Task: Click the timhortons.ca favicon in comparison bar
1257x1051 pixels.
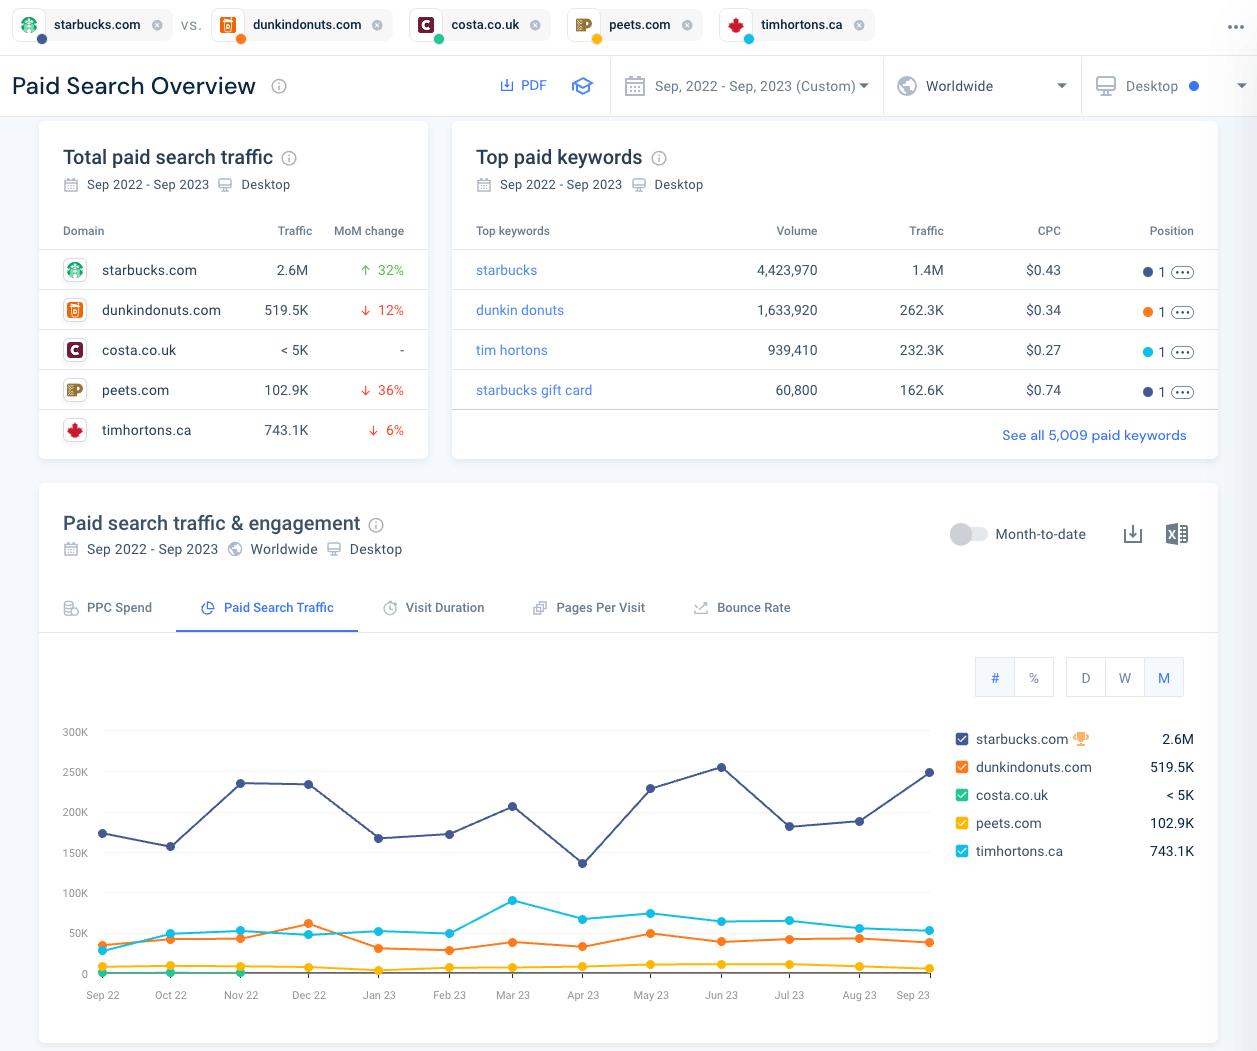Action: (736, 25)
